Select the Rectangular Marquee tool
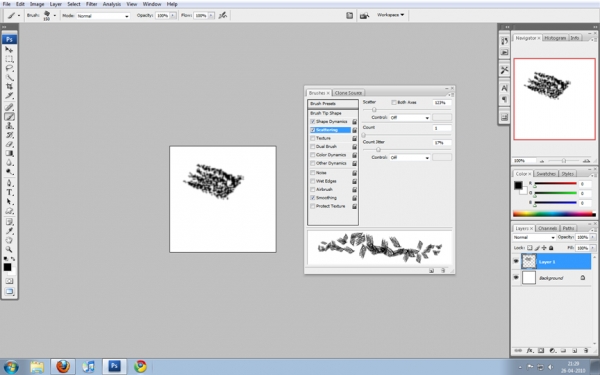 pos(9,59)
